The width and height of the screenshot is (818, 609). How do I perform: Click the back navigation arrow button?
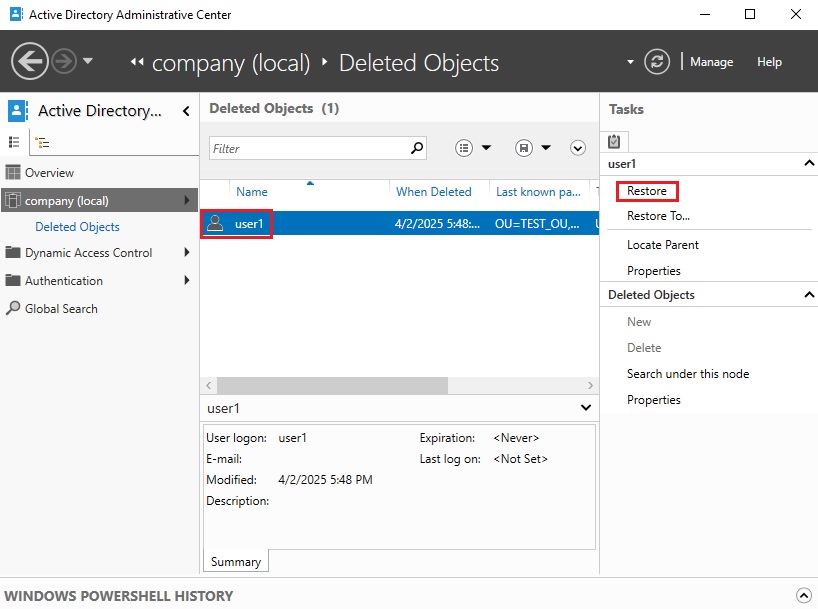[30, 62]
